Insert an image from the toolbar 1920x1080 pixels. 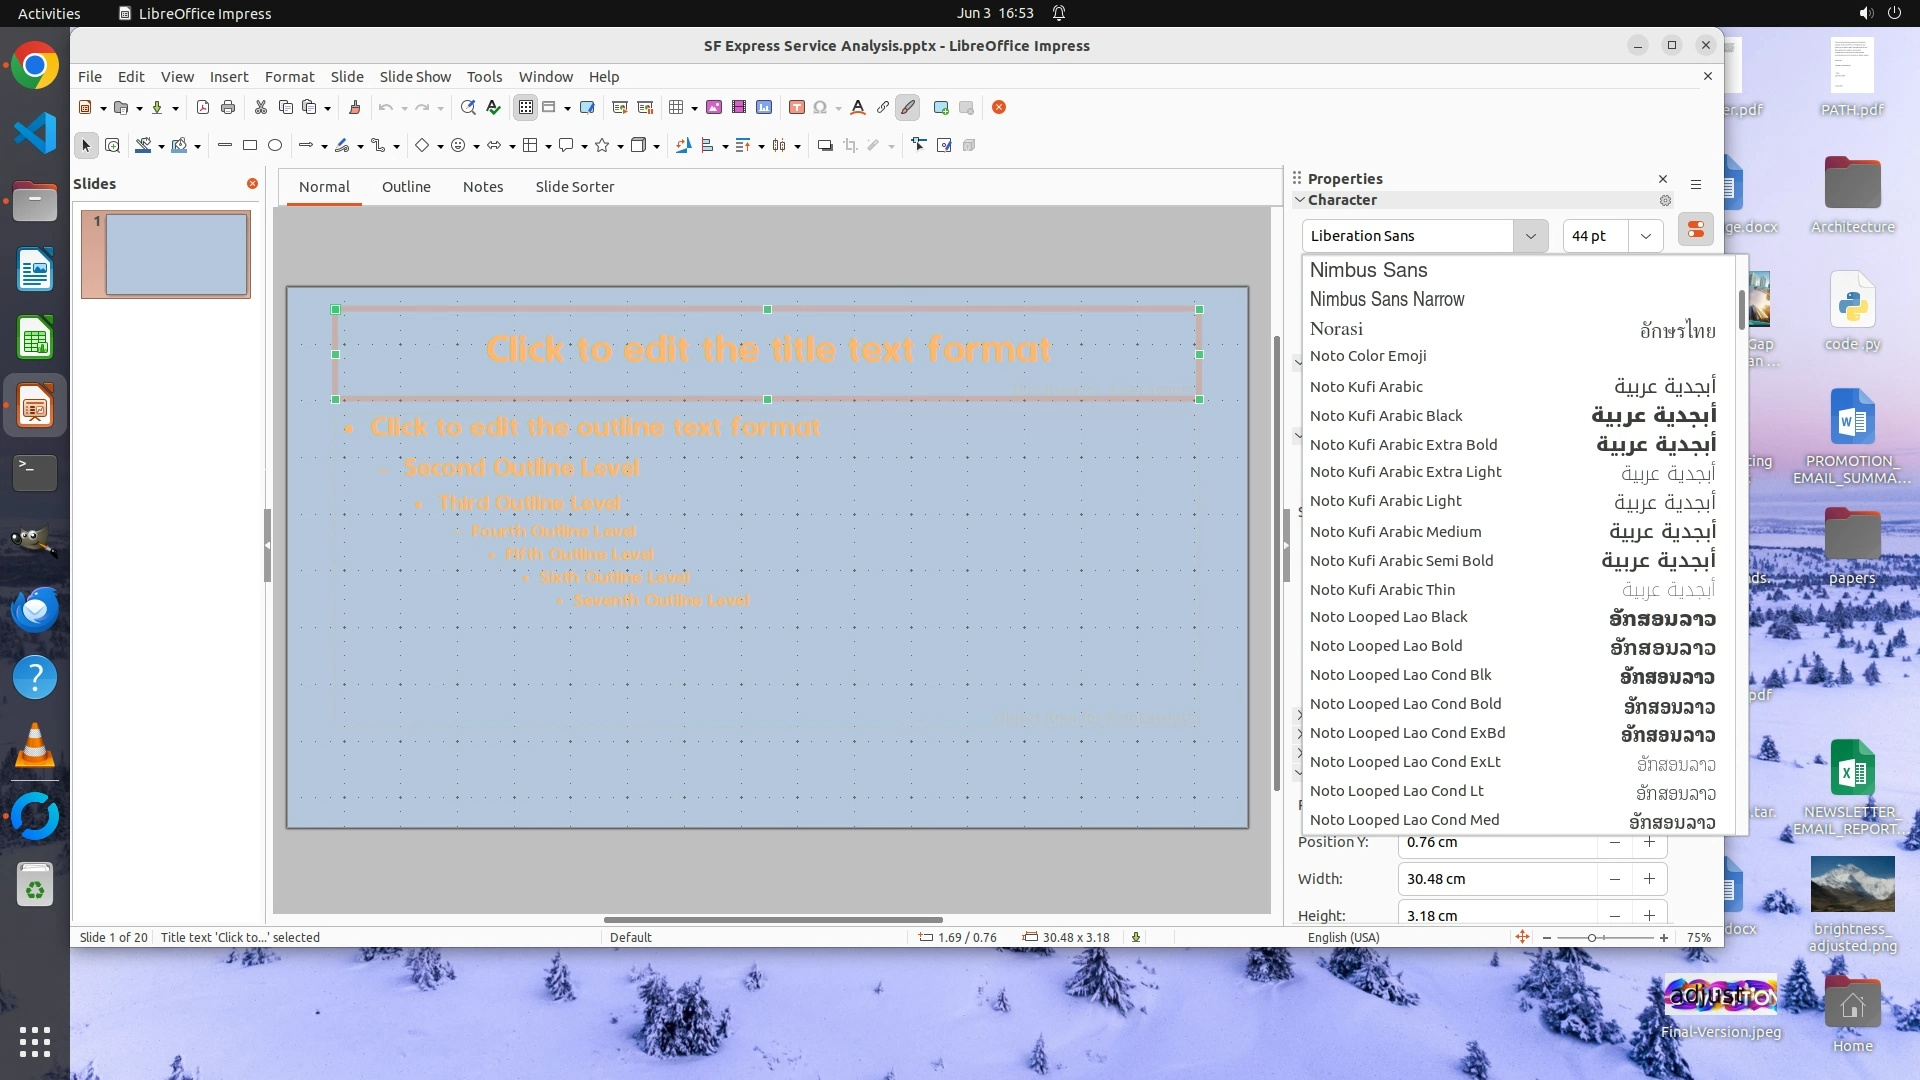(x=714, y=108)
